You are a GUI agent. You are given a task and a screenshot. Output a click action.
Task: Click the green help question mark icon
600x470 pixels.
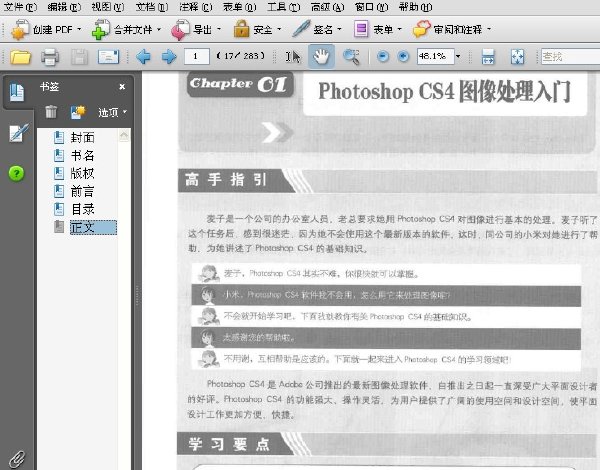coord(16,173)
